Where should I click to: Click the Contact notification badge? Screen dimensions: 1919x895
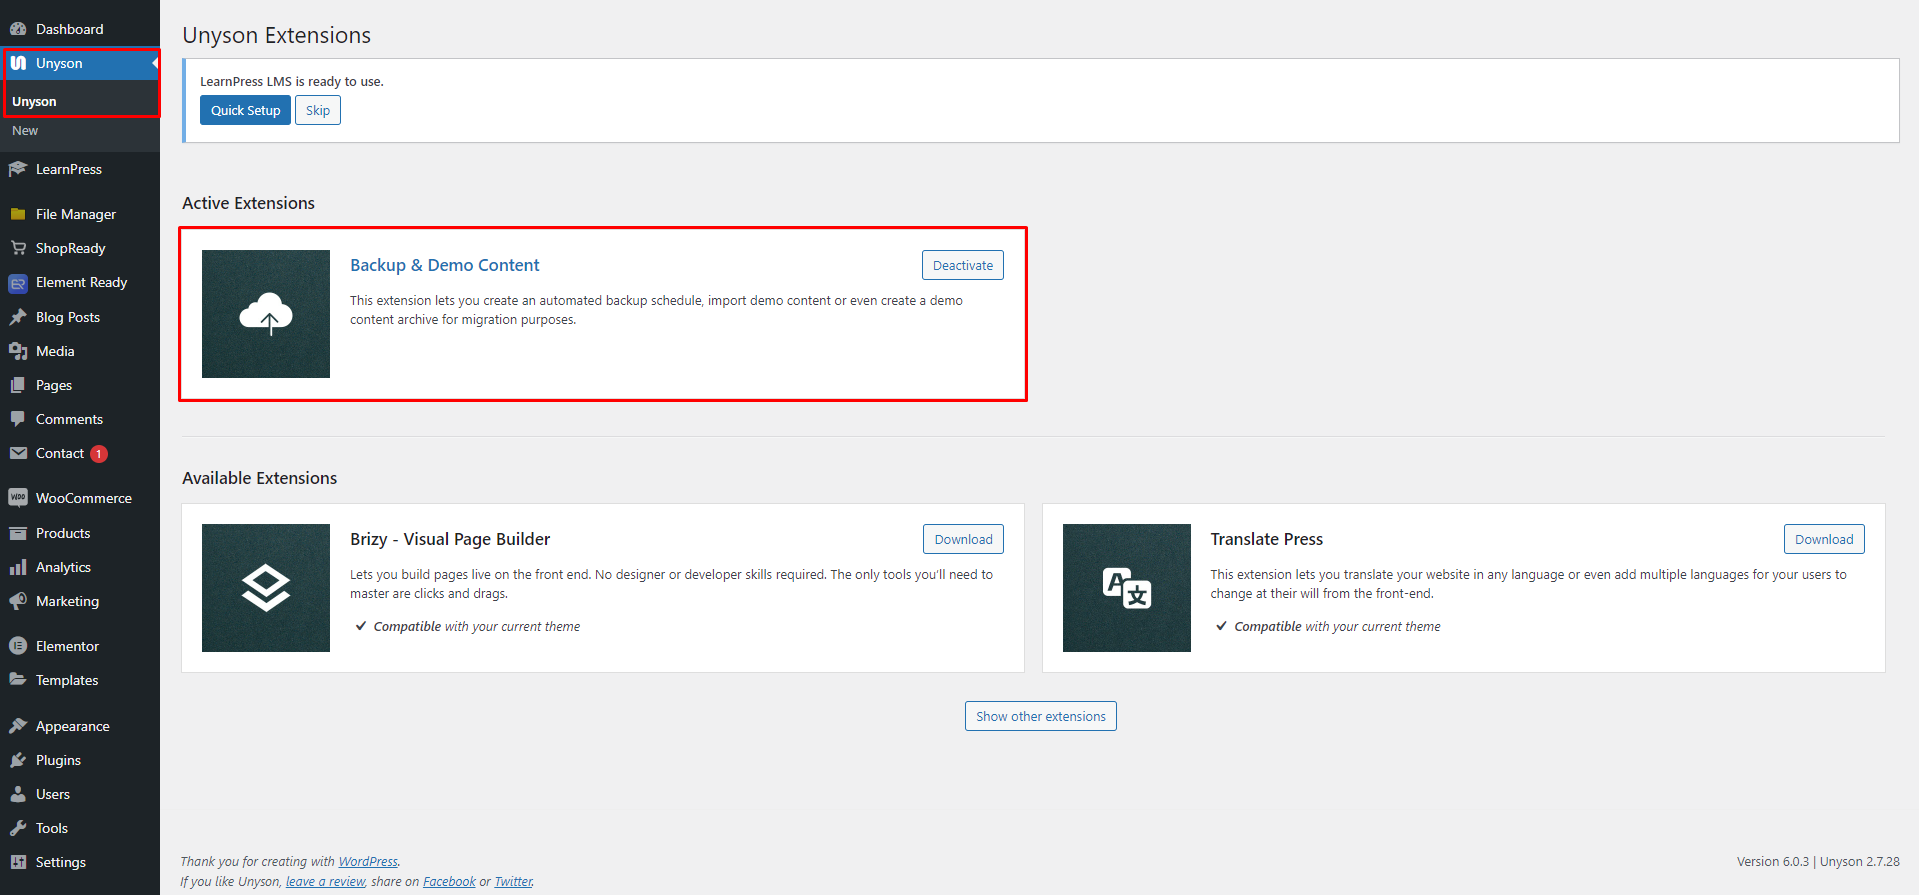point(99,454)
